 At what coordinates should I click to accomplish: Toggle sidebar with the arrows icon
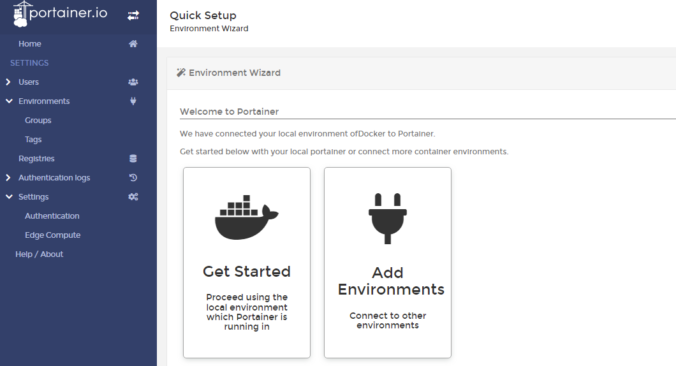click(133, 16)
